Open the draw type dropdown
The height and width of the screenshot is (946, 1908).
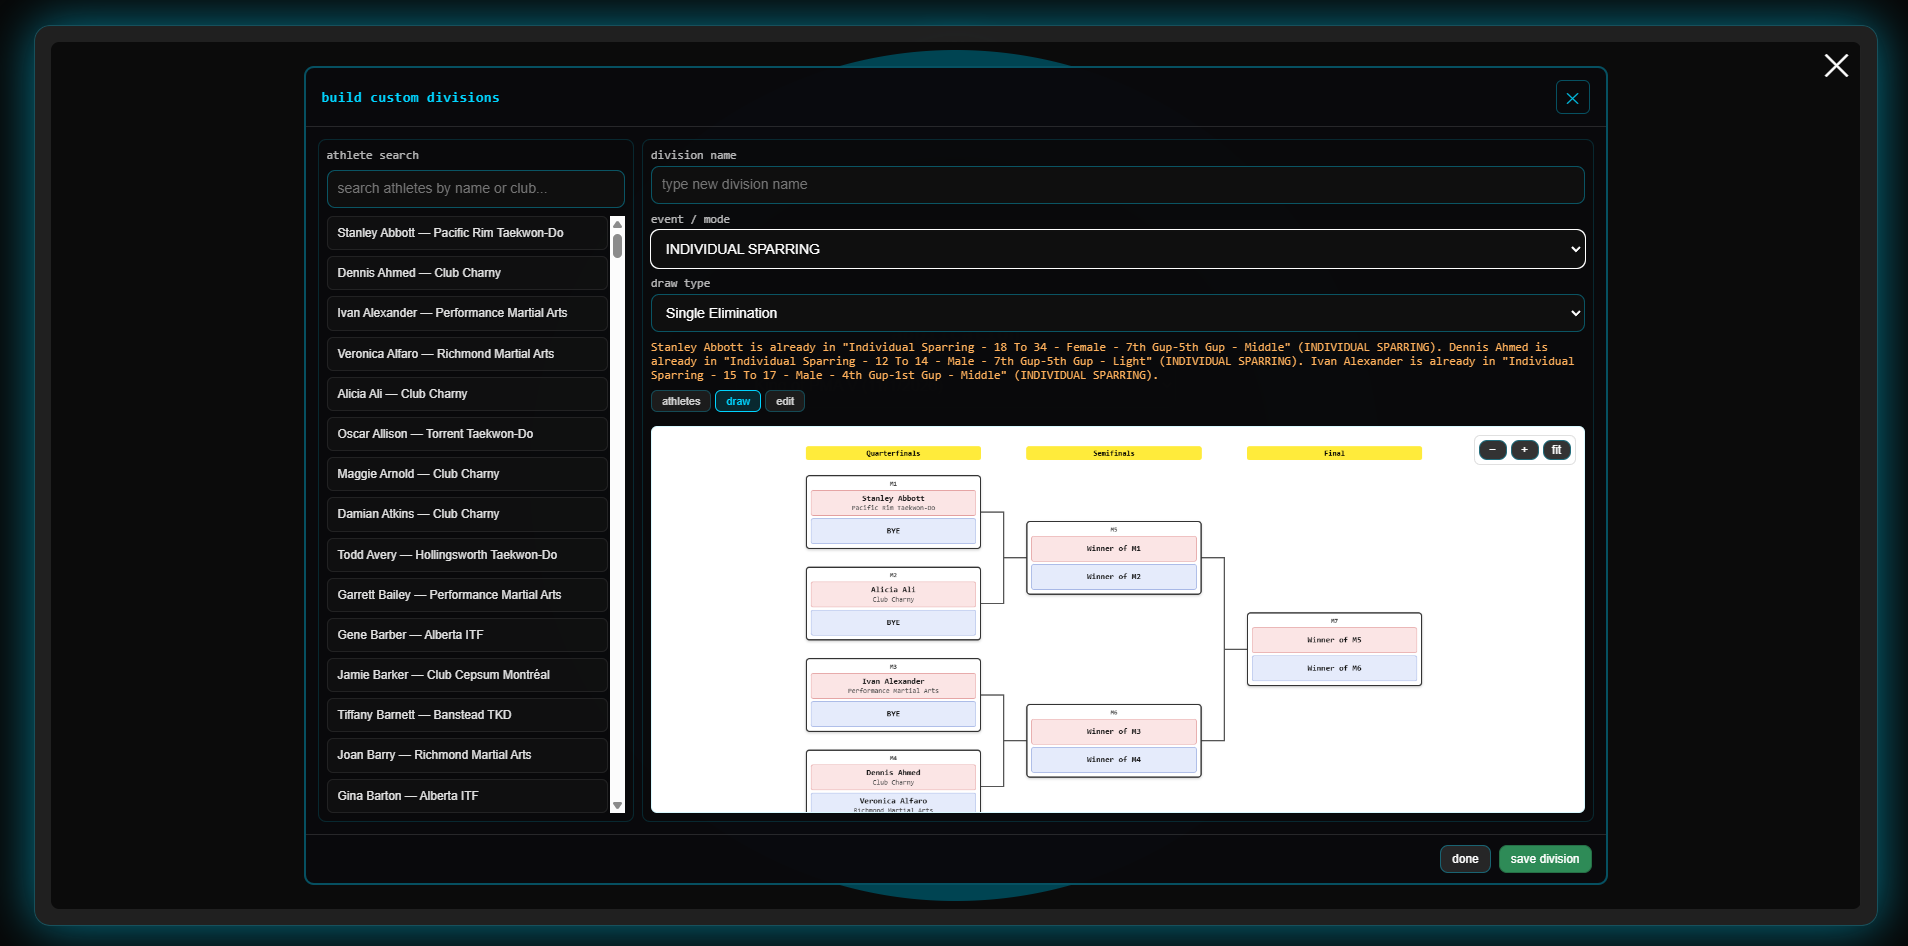[1117, 313]
